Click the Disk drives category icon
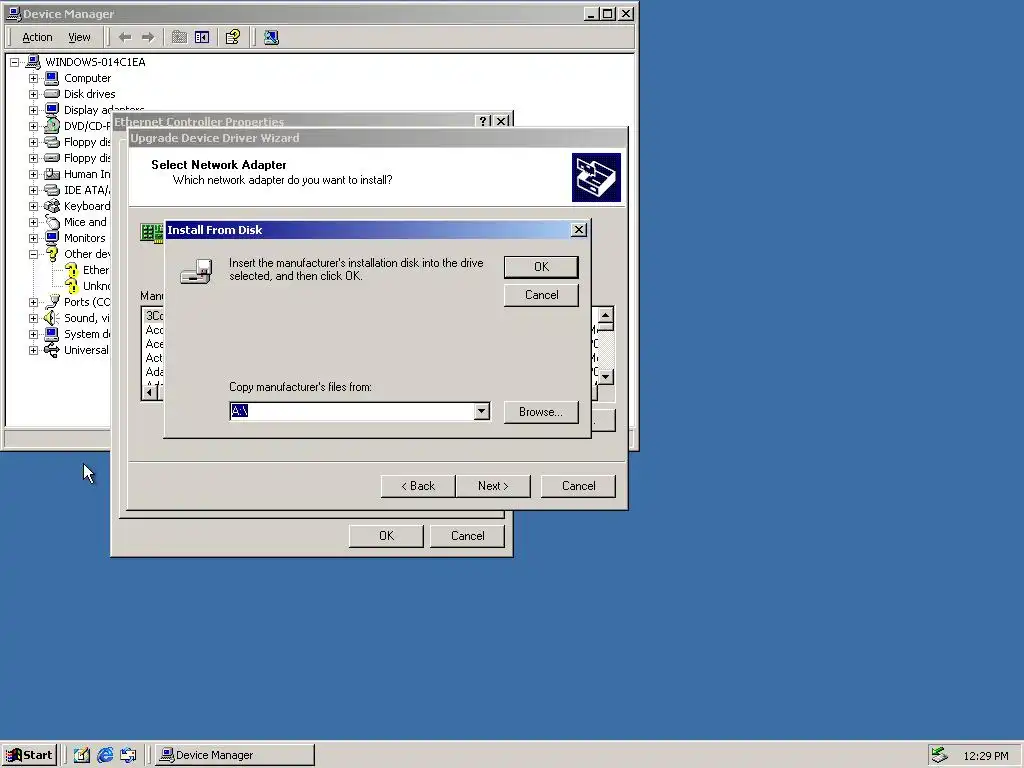The height and width of the screenshot is (768, 1024). pos(52,94)
